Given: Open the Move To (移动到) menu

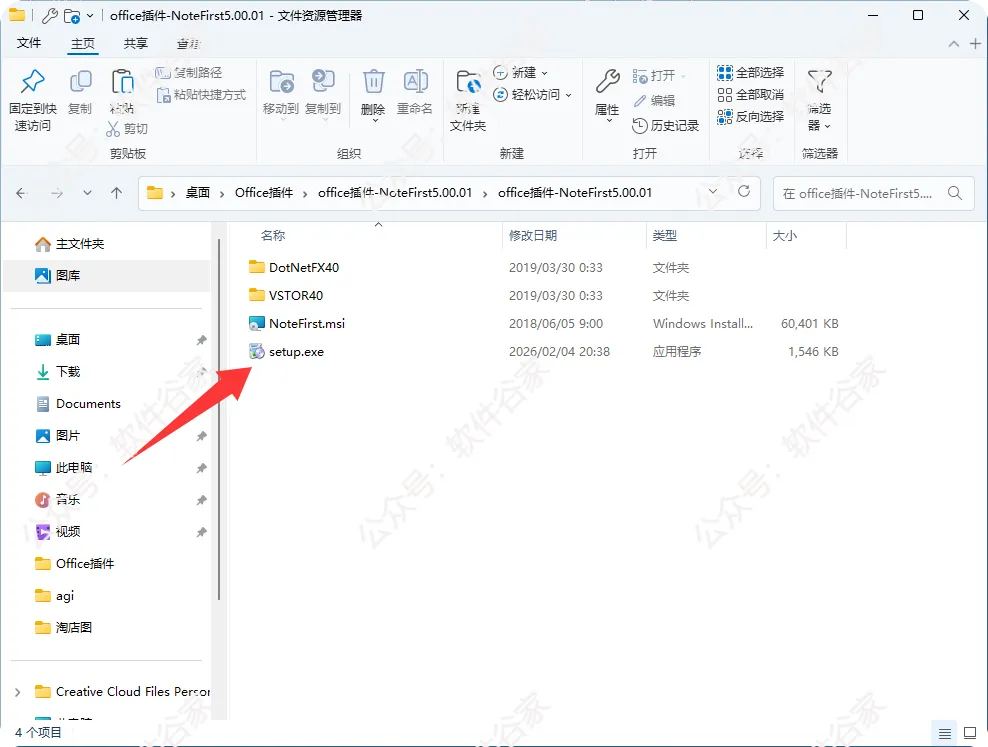Looking at the screenshot, I should pyautogui.click(x=281, y=93).
